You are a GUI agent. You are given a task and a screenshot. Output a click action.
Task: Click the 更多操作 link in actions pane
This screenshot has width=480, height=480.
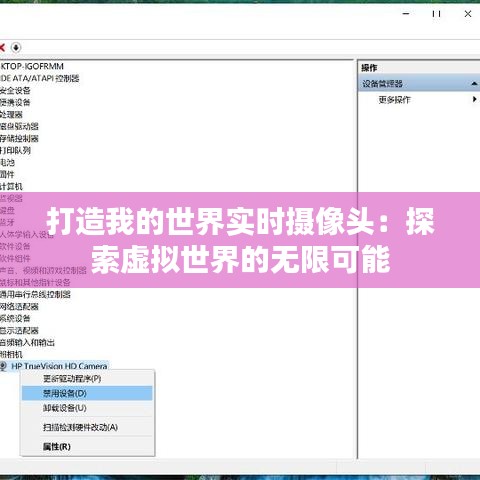point(394,99)
